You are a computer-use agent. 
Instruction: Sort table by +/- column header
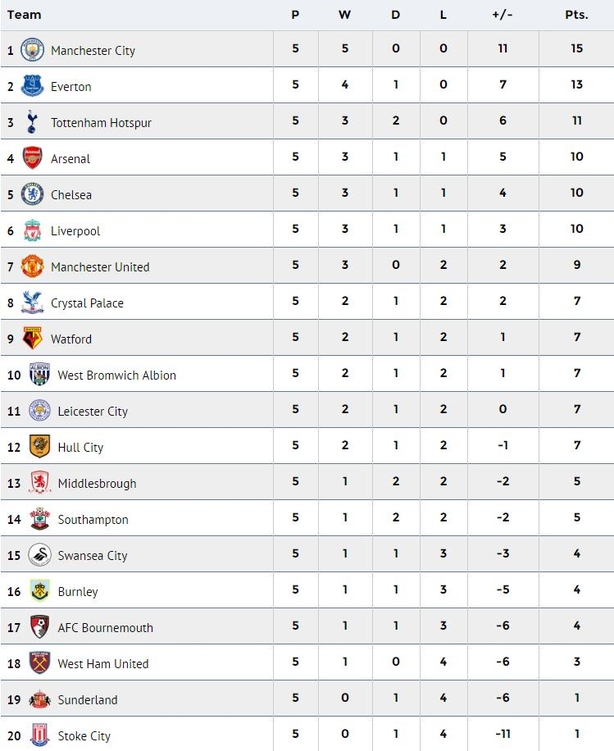pyautogui.click(x=502, y=14)
